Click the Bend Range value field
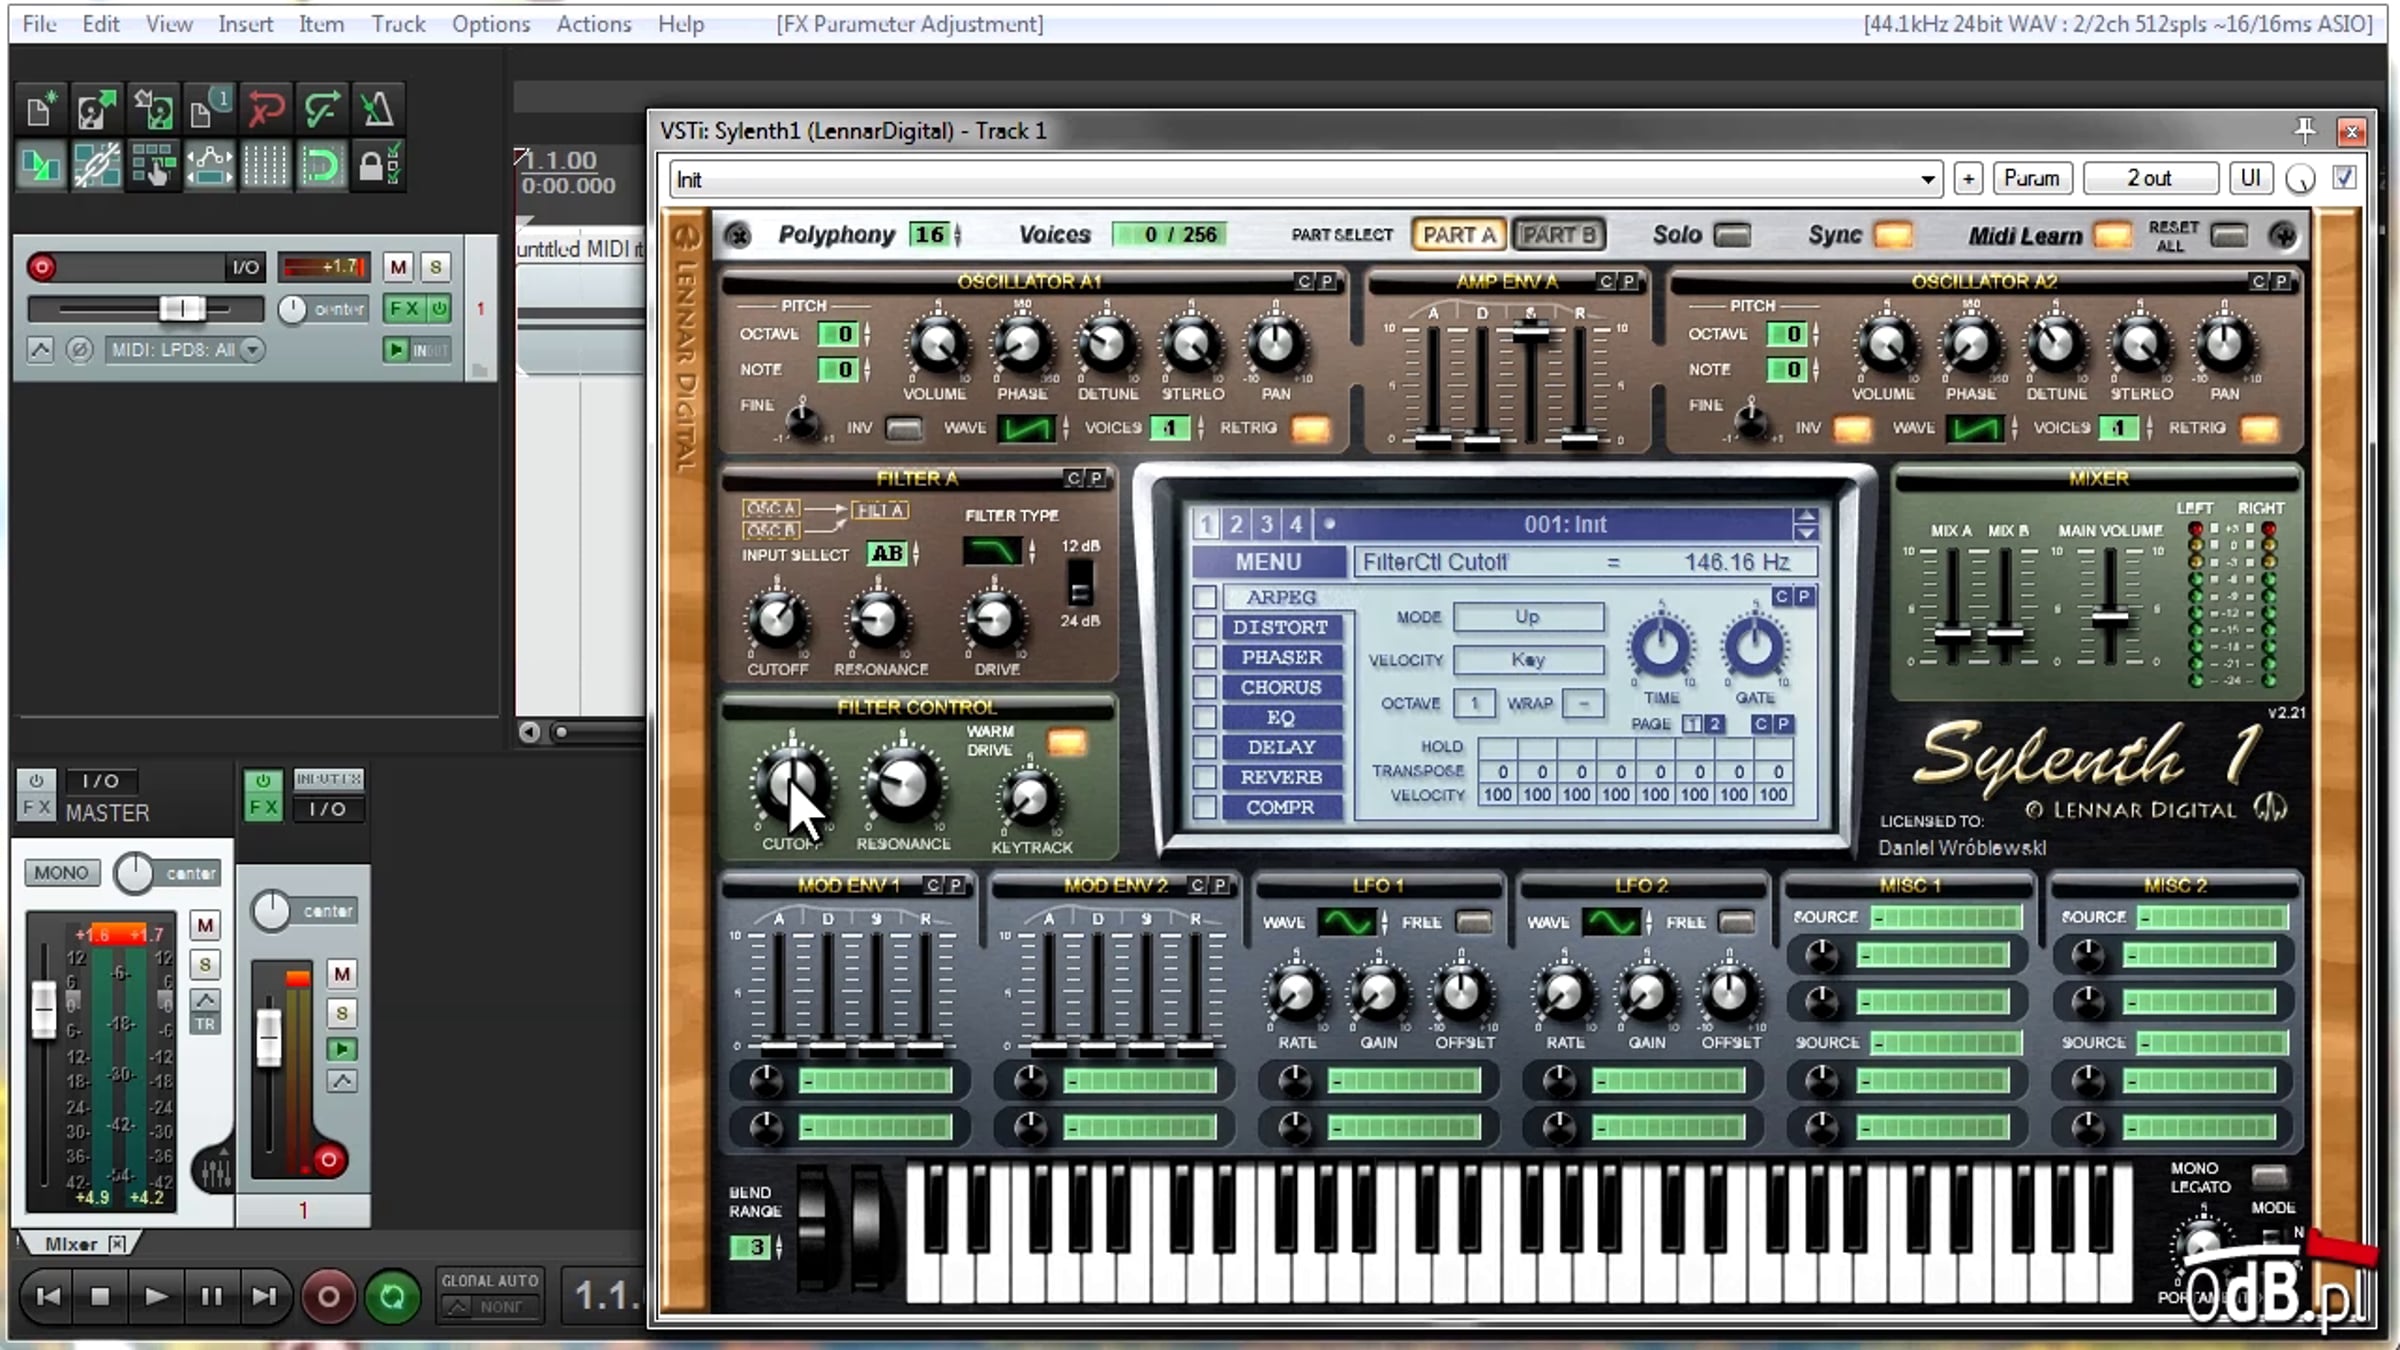2400x1350 pixels. [x=751, y=1248]
